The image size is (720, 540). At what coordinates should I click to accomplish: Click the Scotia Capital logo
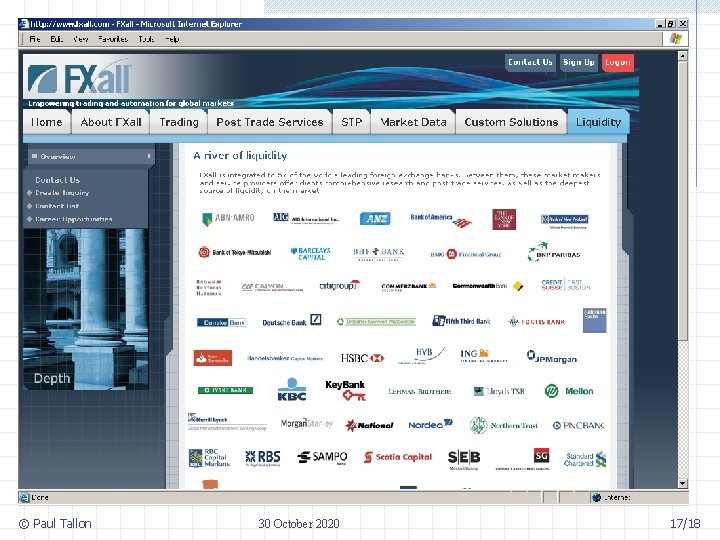pyautogui.click(x=398, y=457)
